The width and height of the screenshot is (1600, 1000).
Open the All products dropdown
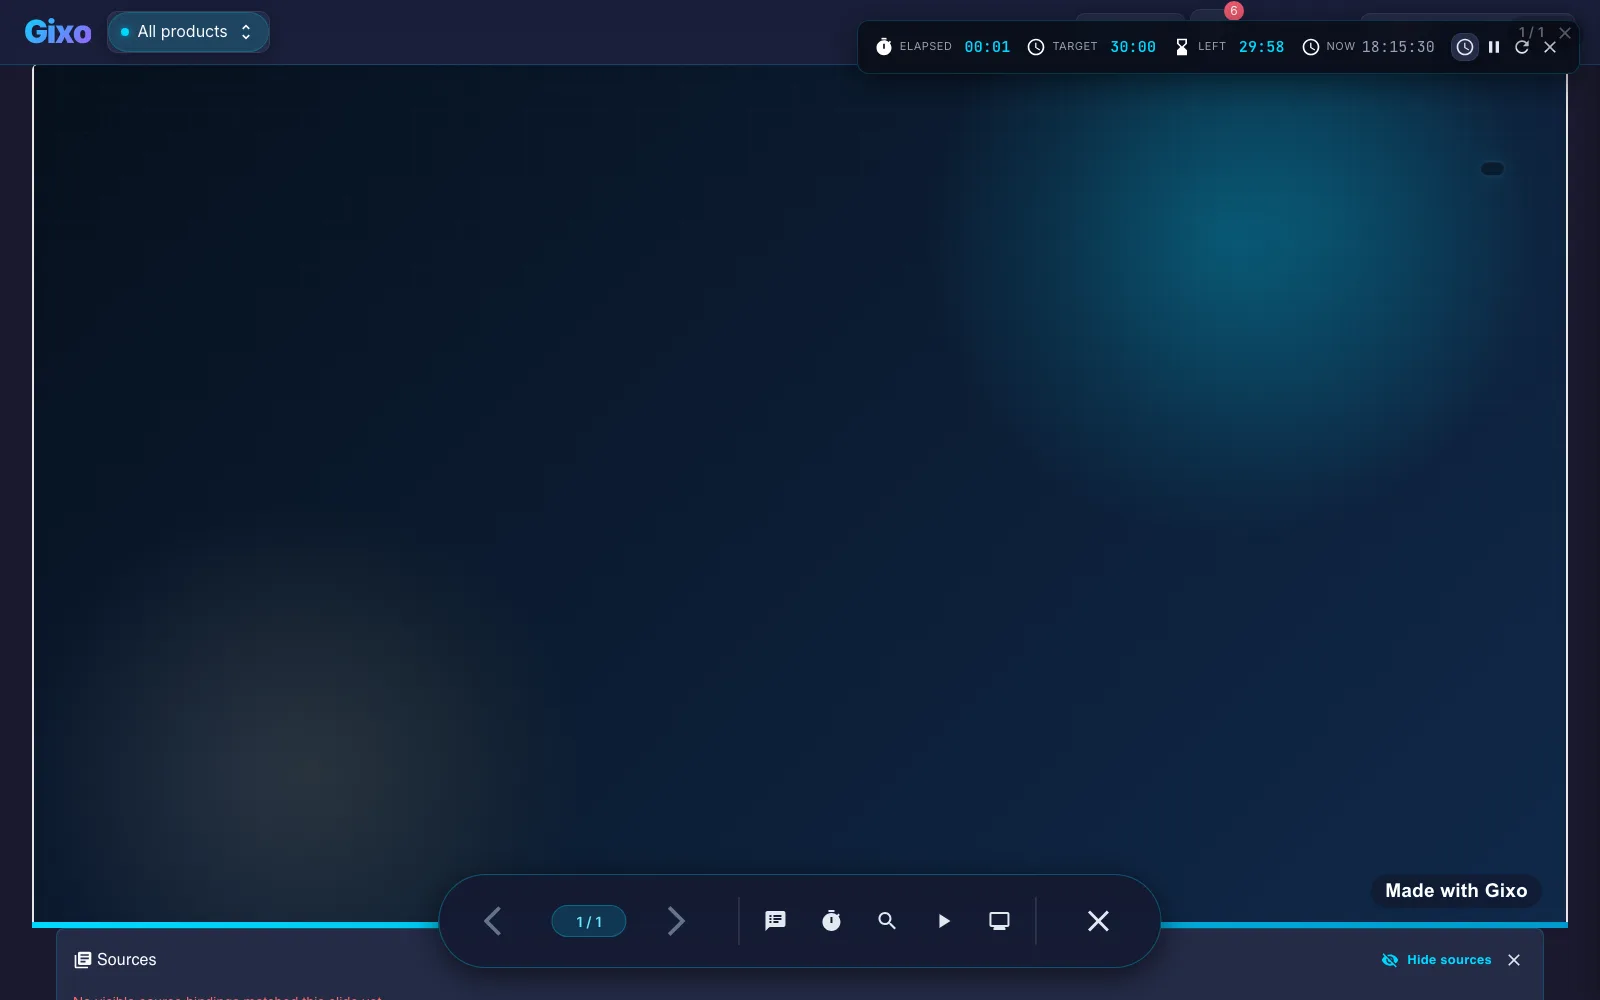(x=188, y=32)
